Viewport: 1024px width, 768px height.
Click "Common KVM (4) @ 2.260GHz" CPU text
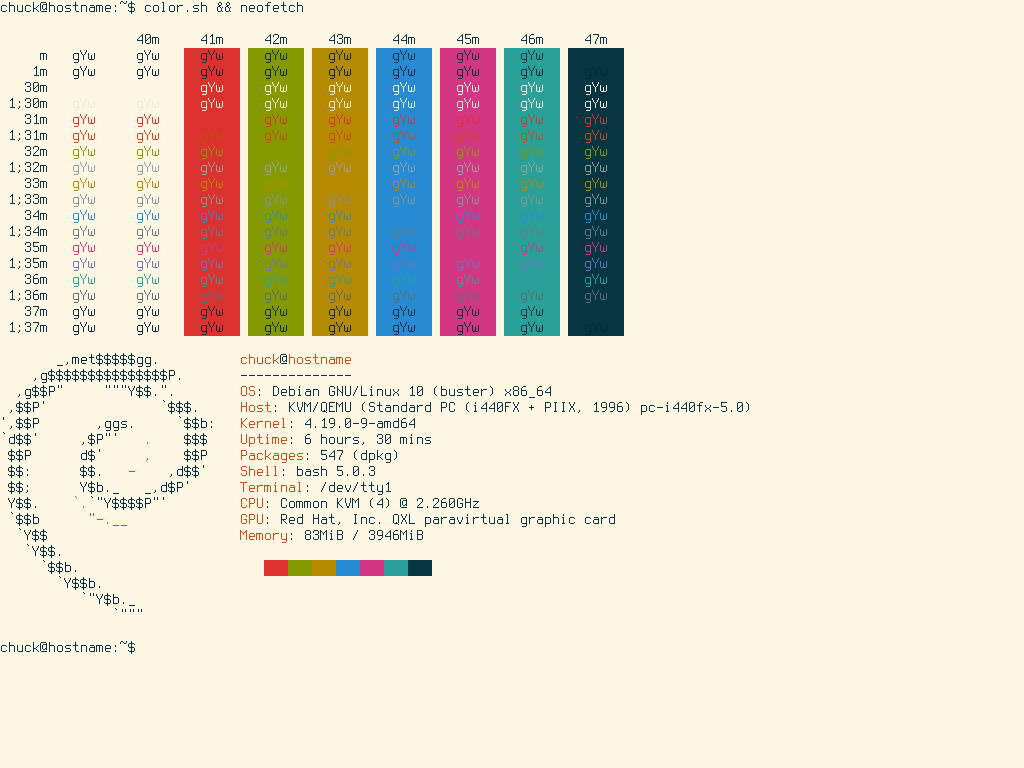(x=380, y=504)
